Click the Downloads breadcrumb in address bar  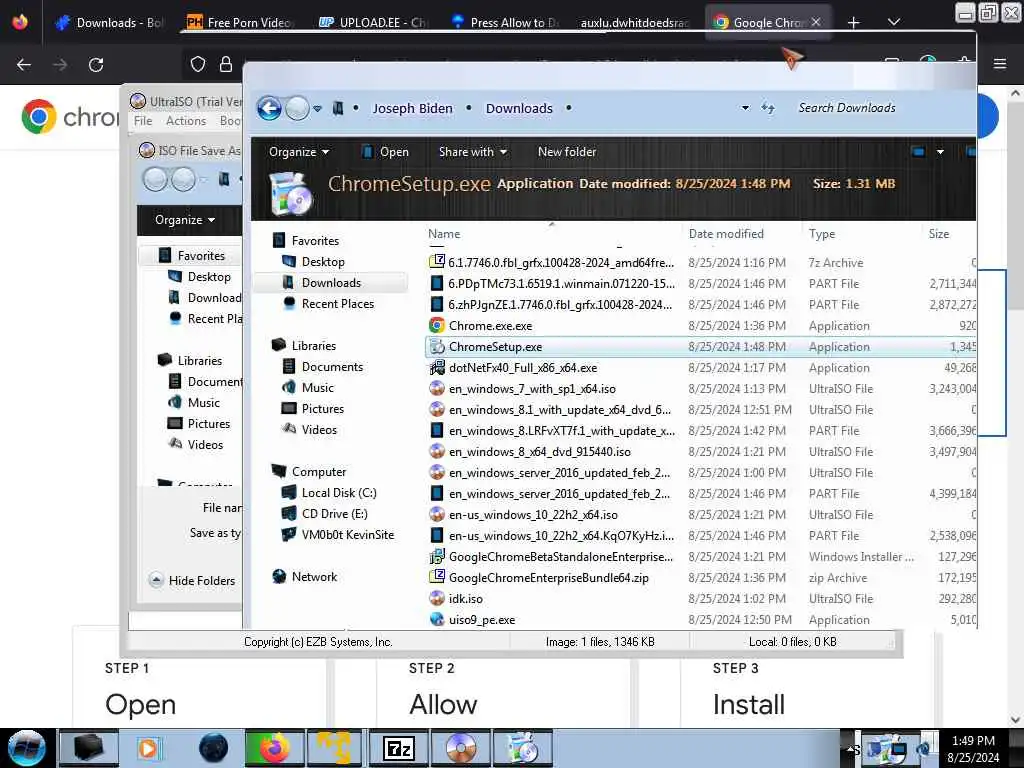pyautogui.click(x=519, y=108)
